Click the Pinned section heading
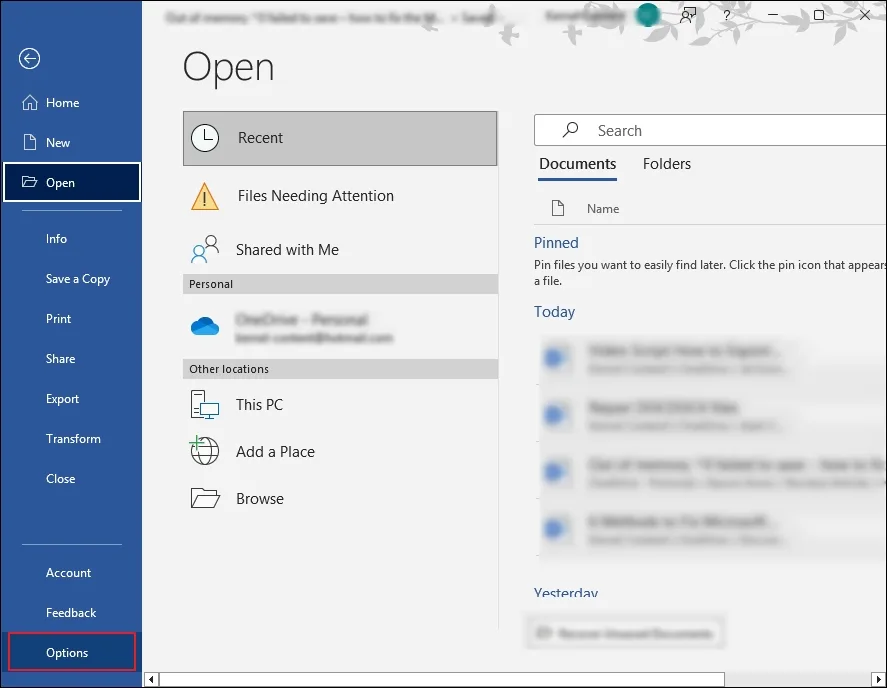 click(x=556, y=243)
